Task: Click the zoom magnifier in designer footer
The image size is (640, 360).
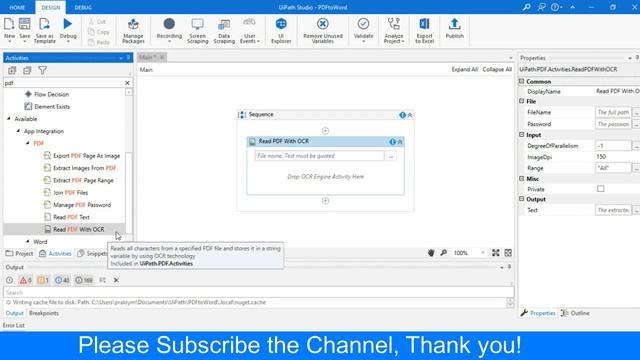Action: pos(444,253)
